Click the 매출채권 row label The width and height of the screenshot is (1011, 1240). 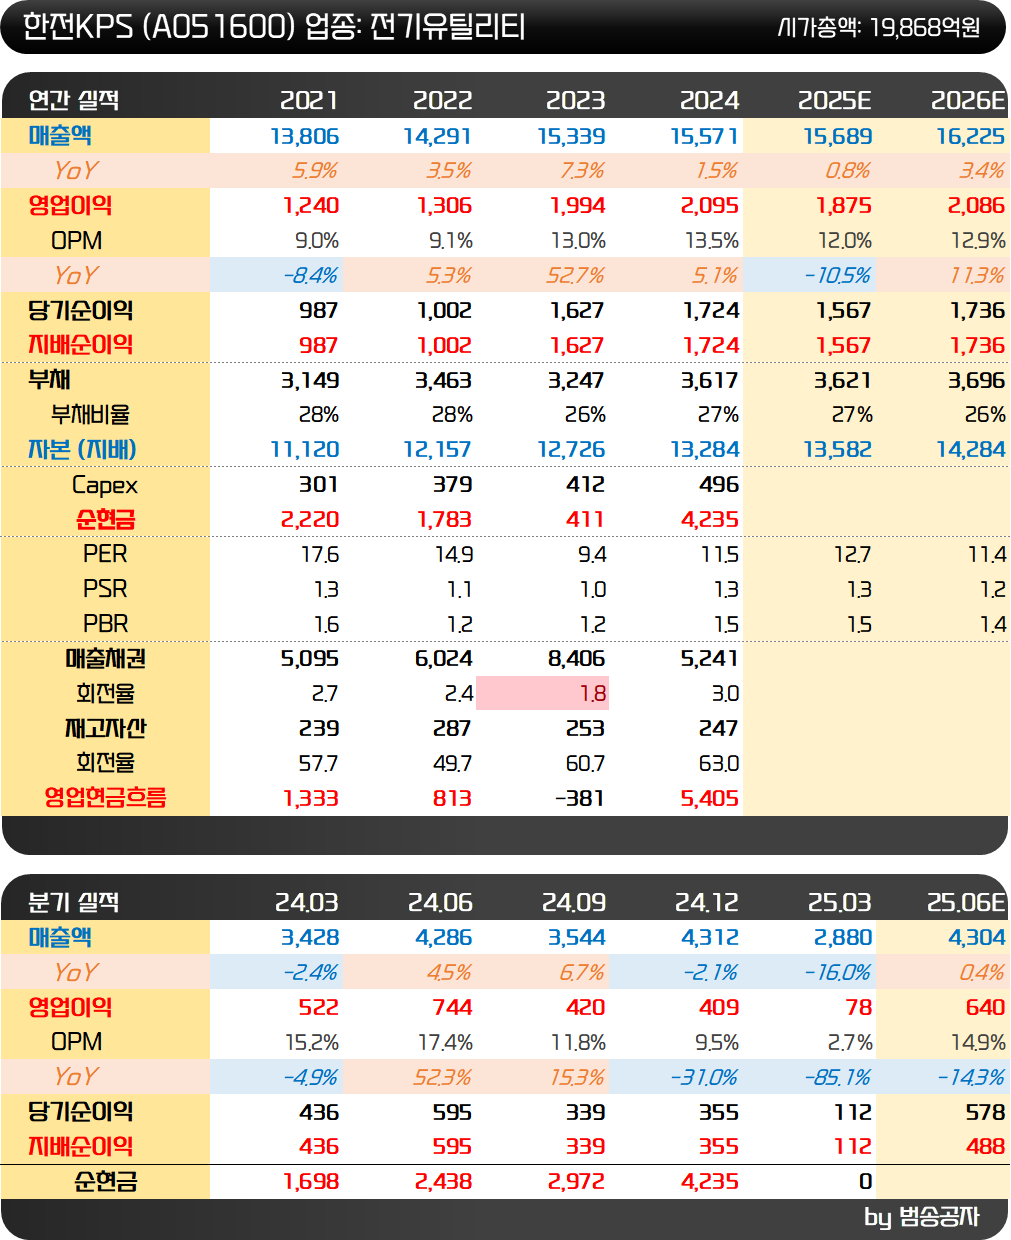click(105, 658)
